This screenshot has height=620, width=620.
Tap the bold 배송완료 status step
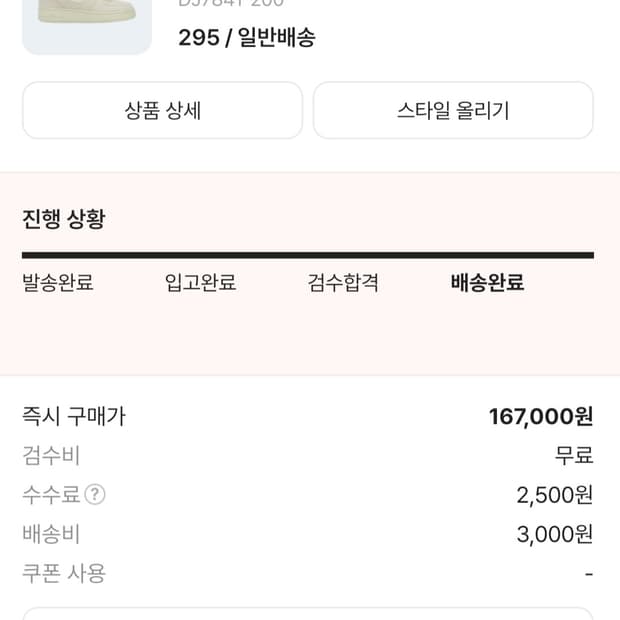click(487, 282)
